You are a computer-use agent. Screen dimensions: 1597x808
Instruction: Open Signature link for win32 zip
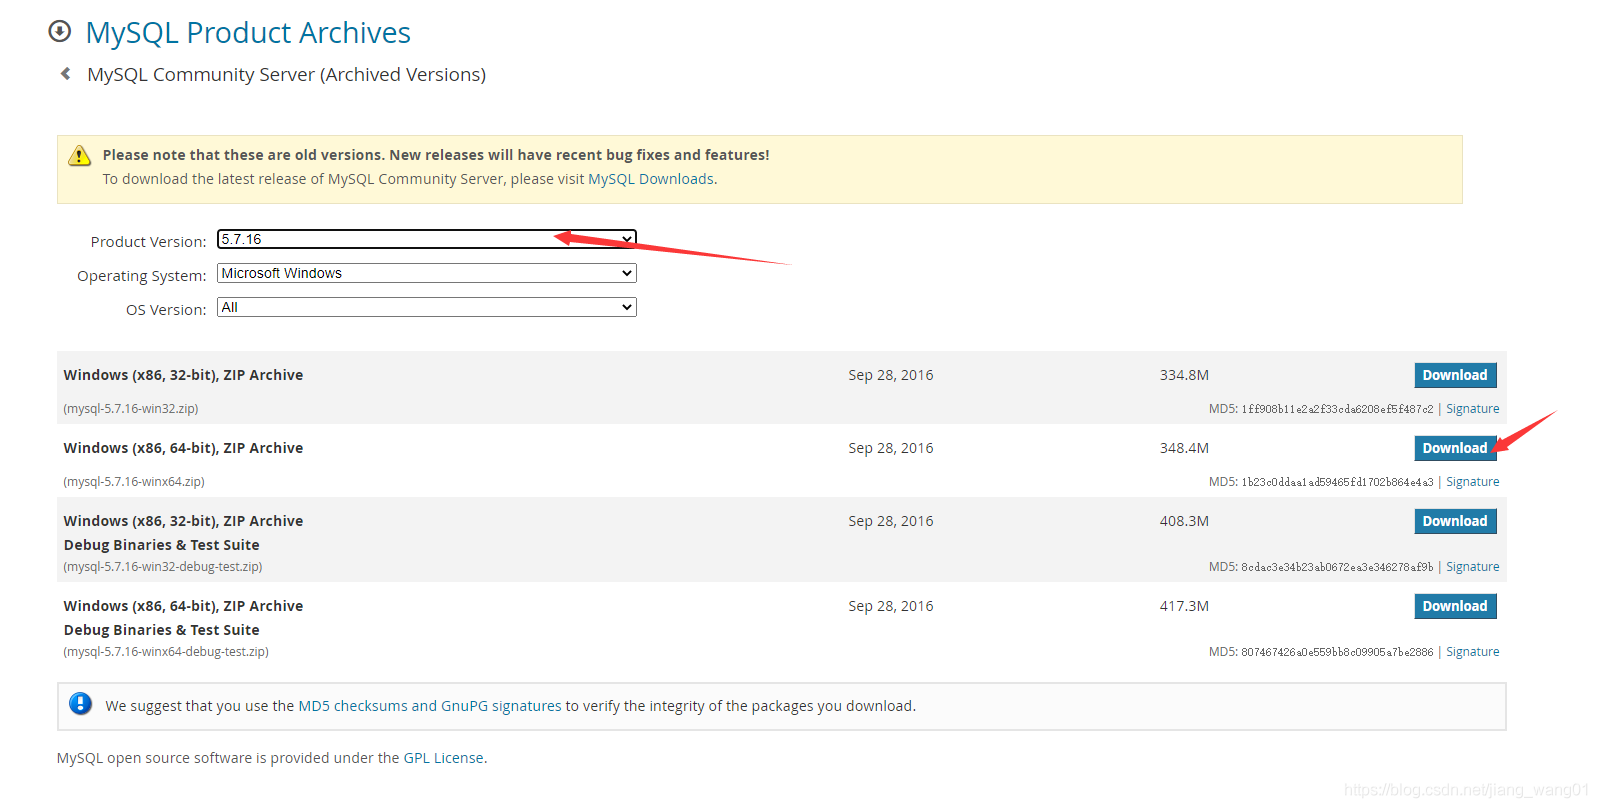[x=1473, y=409]
